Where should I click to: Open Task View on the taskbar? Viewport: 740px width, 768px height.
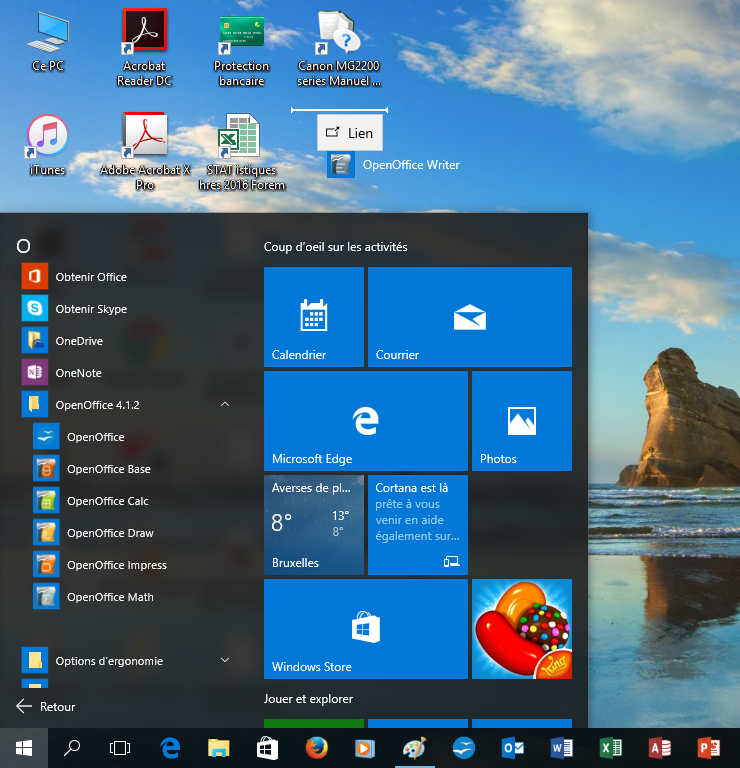120,748
